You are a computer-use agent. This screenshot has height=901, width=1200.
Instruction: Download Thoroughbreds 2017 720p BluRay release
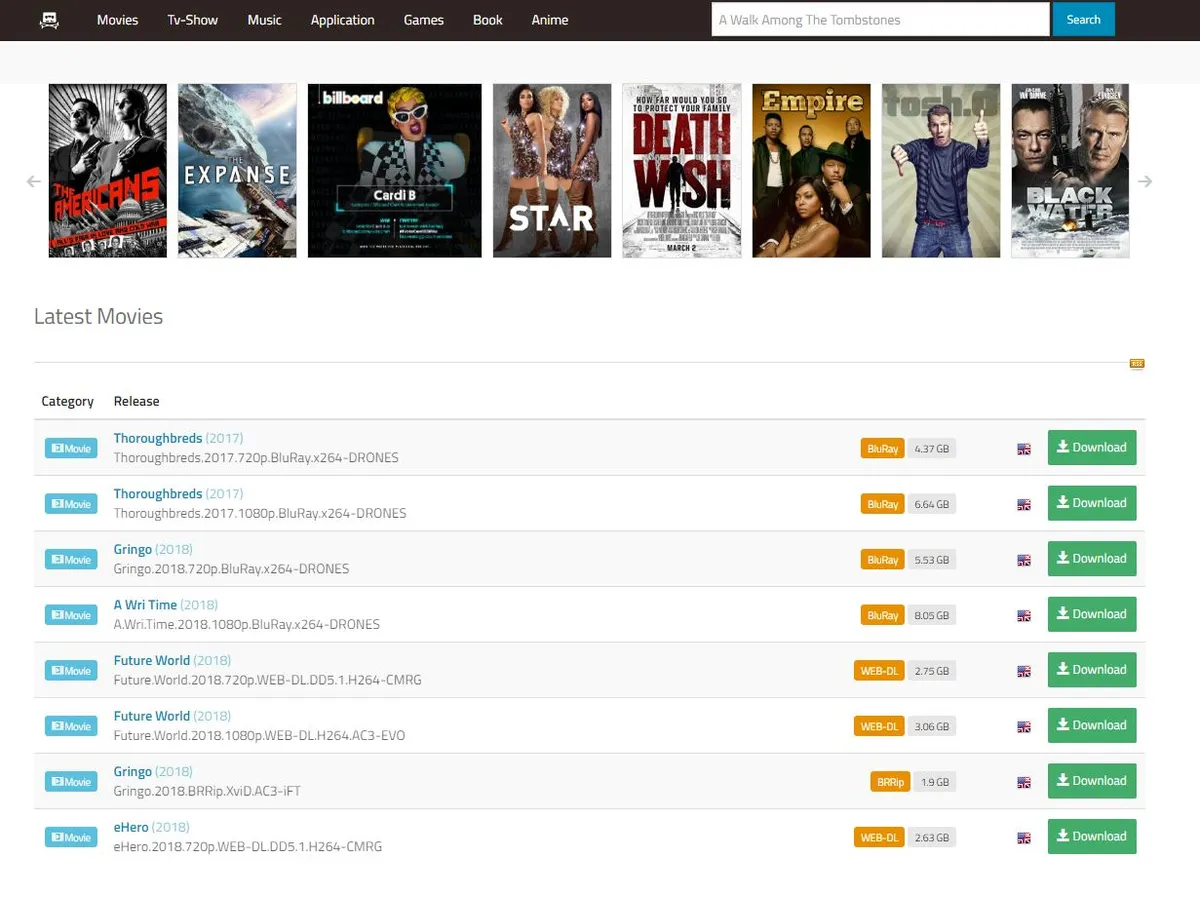(1091, 447)
